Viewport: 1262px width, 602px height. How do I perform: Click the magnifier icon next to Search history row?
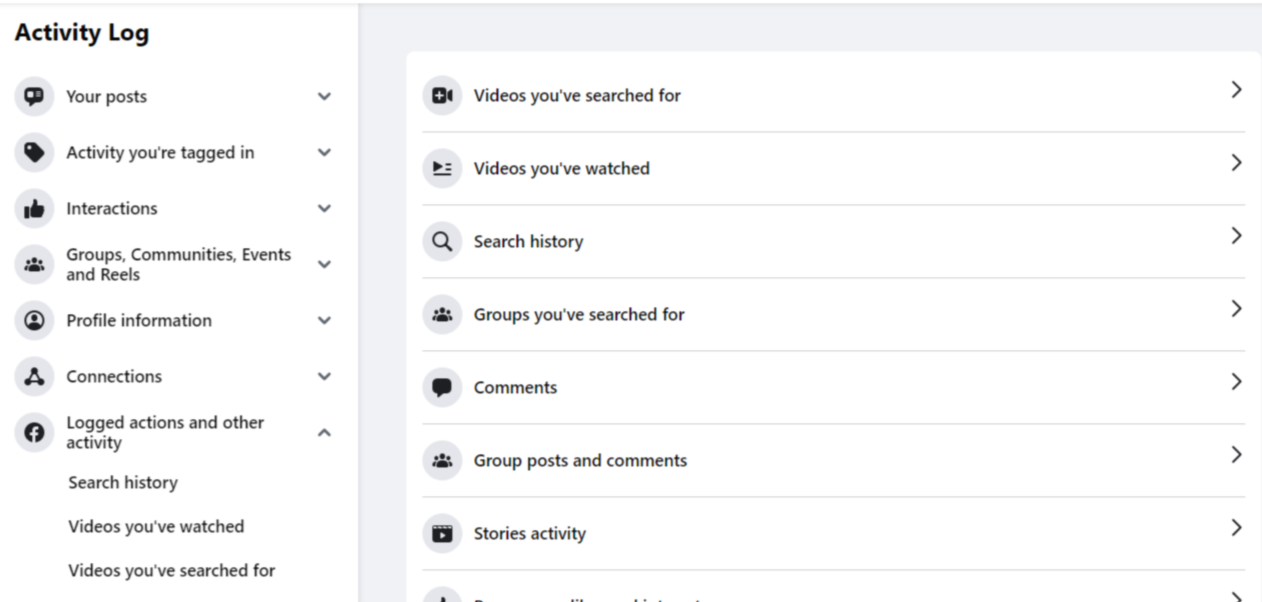(442, 241)
